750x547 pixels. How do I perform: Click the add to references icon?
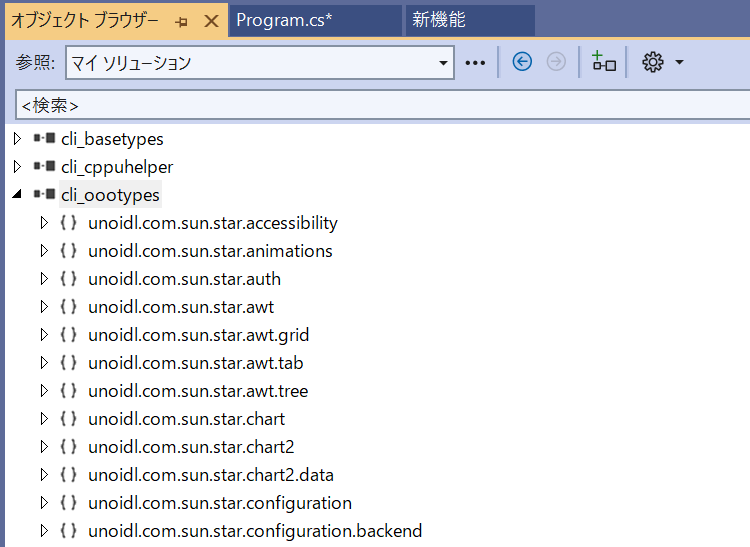[x=604, y=62]
